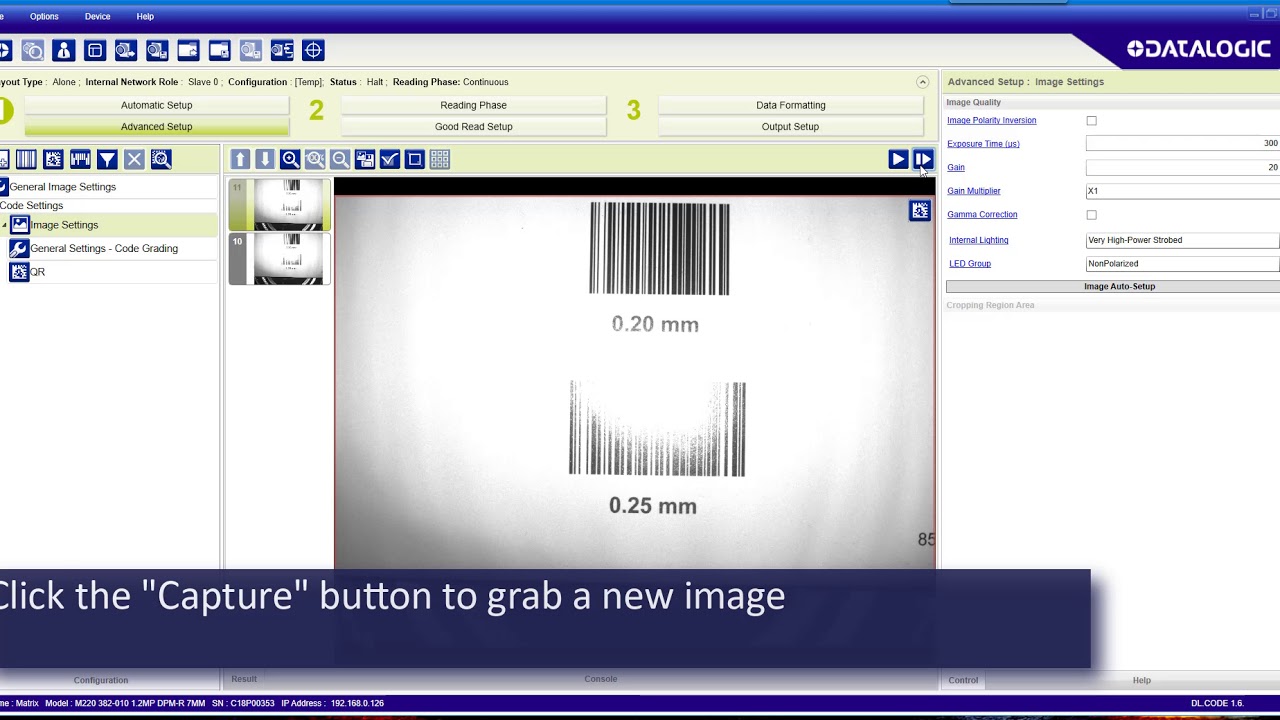This screenshot has height=720, width=1280.
Task: Click the postal code barcode icon
Action: (80, 159)
